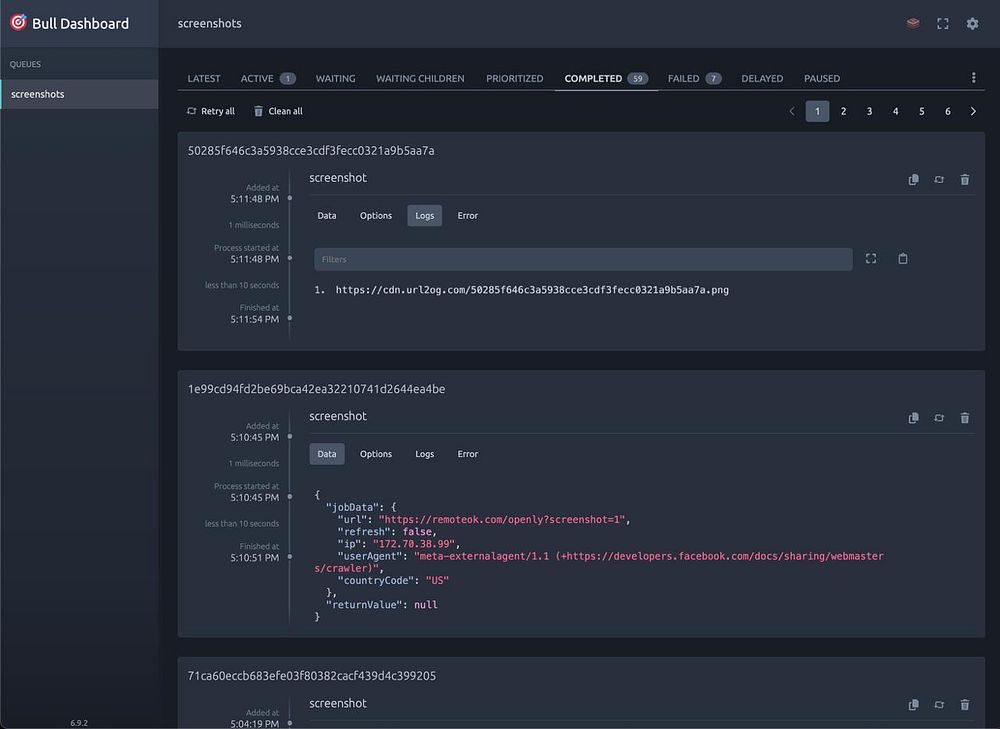The width and height of the screenshot is (1000, 729).
Task: Go to next page with right chevron
Action: (x=973, y=111)
